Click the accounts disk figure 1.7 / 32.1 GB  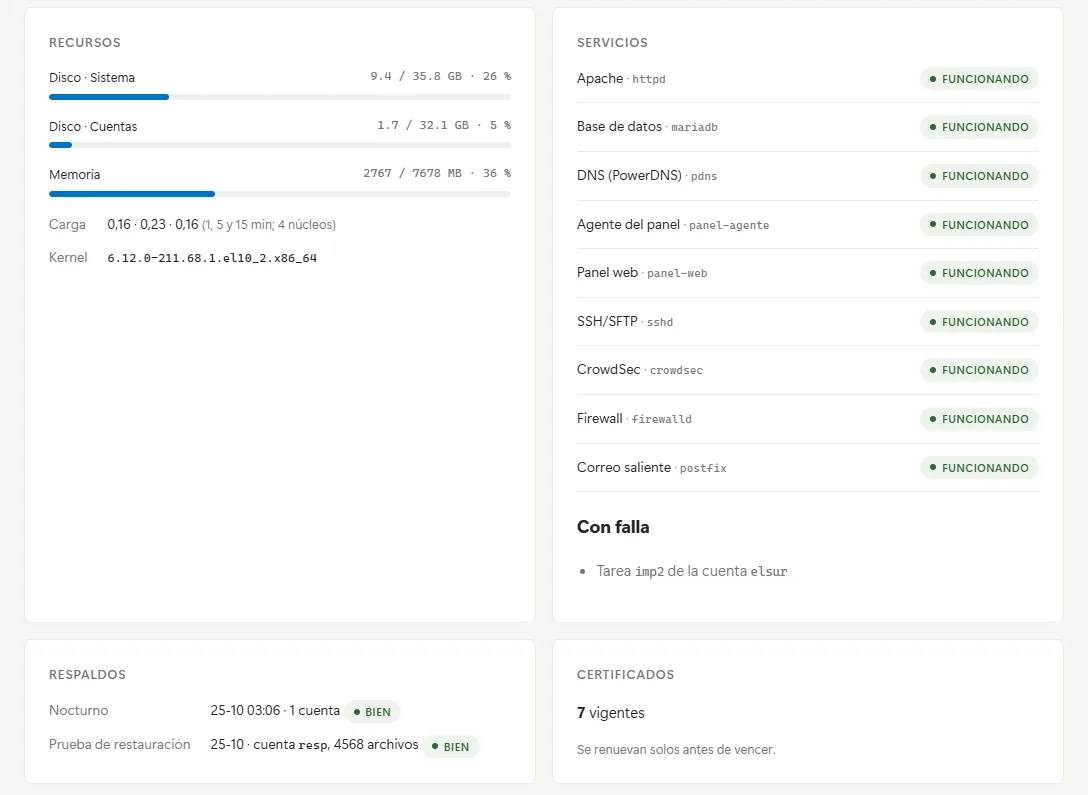[423, 125]
